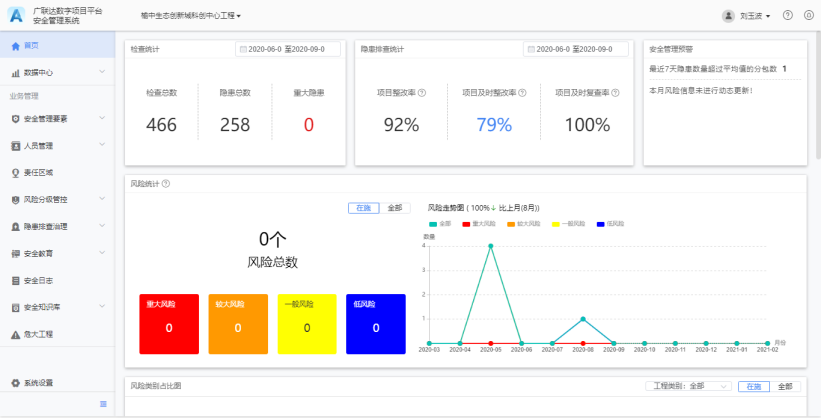
Task: Click the sidebar collapse icon at bottom
Action: [x=103, y=403]
